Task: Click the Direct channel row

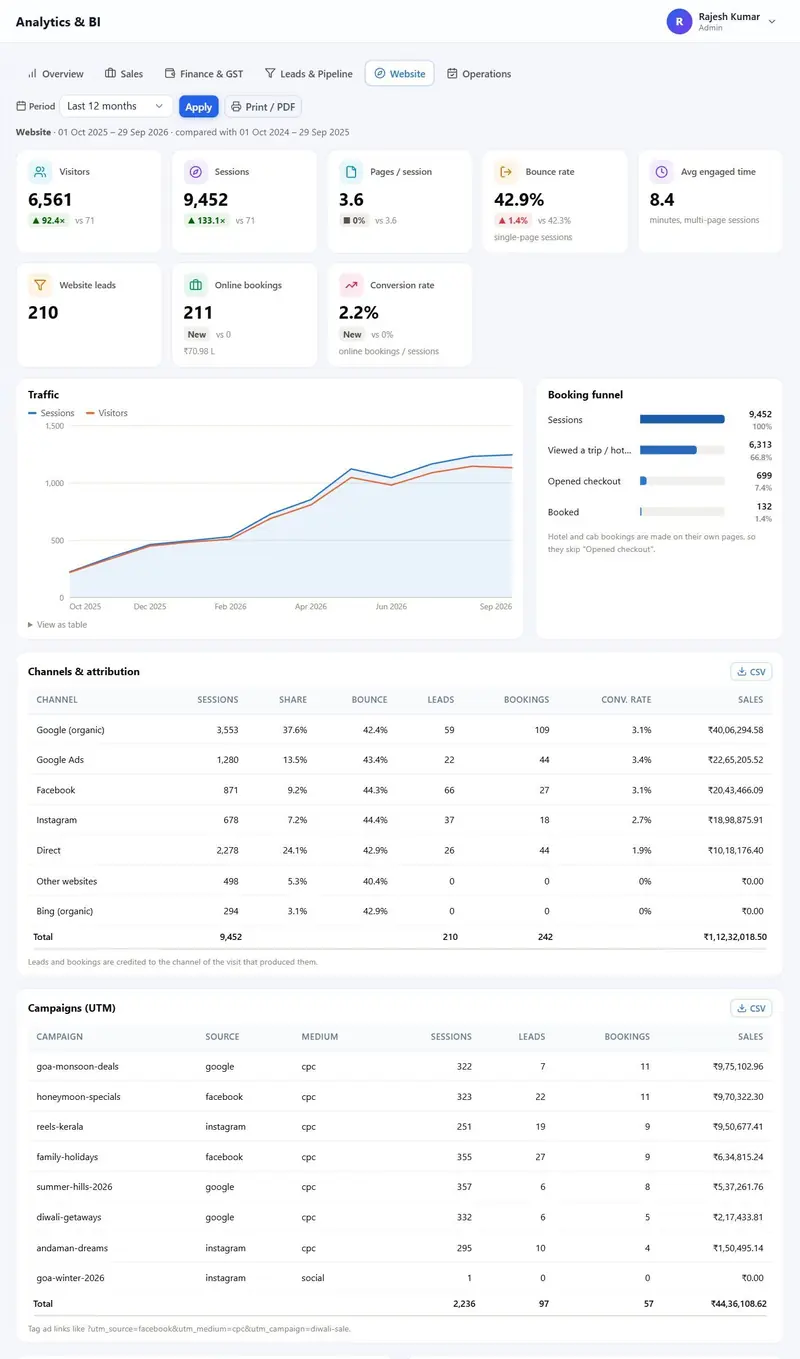Action: click(400, 850)
